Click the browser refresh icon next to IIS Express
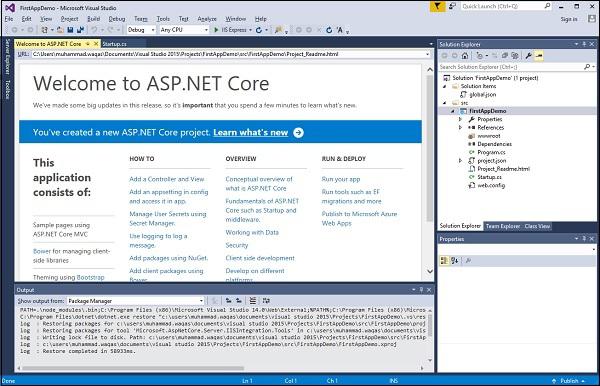Screen dimensions: 600x386 [259, 30]
